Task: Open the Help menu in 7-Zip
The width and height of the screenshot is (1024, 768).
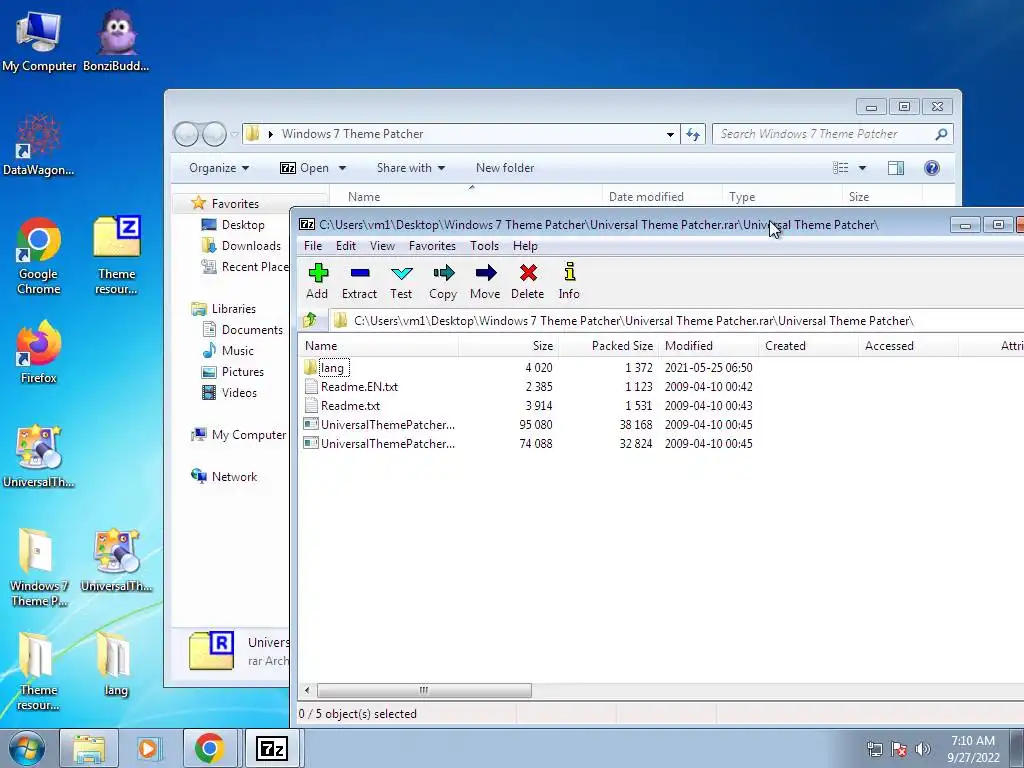Action: [525, 246]
